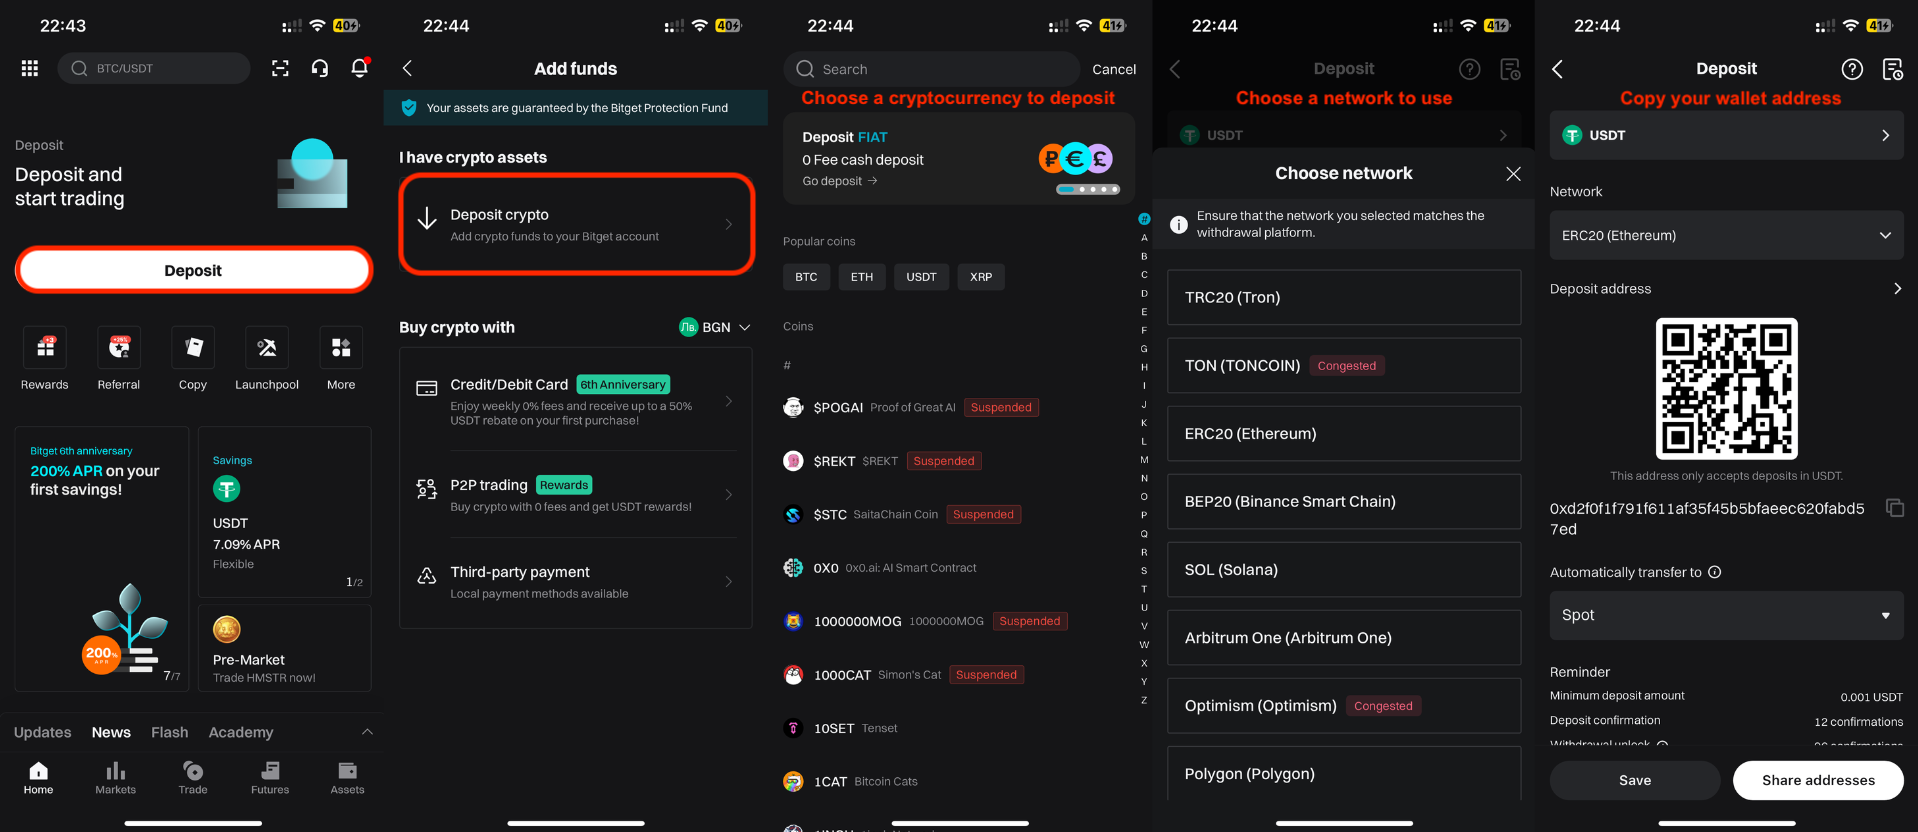Select the Academy tab

point(241,732)
